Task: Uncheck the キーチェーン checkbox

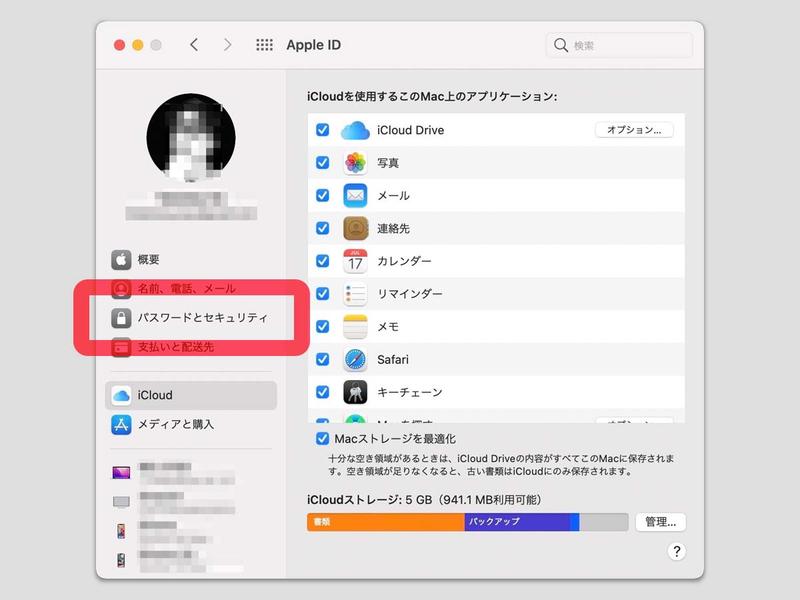Action: 322,391
